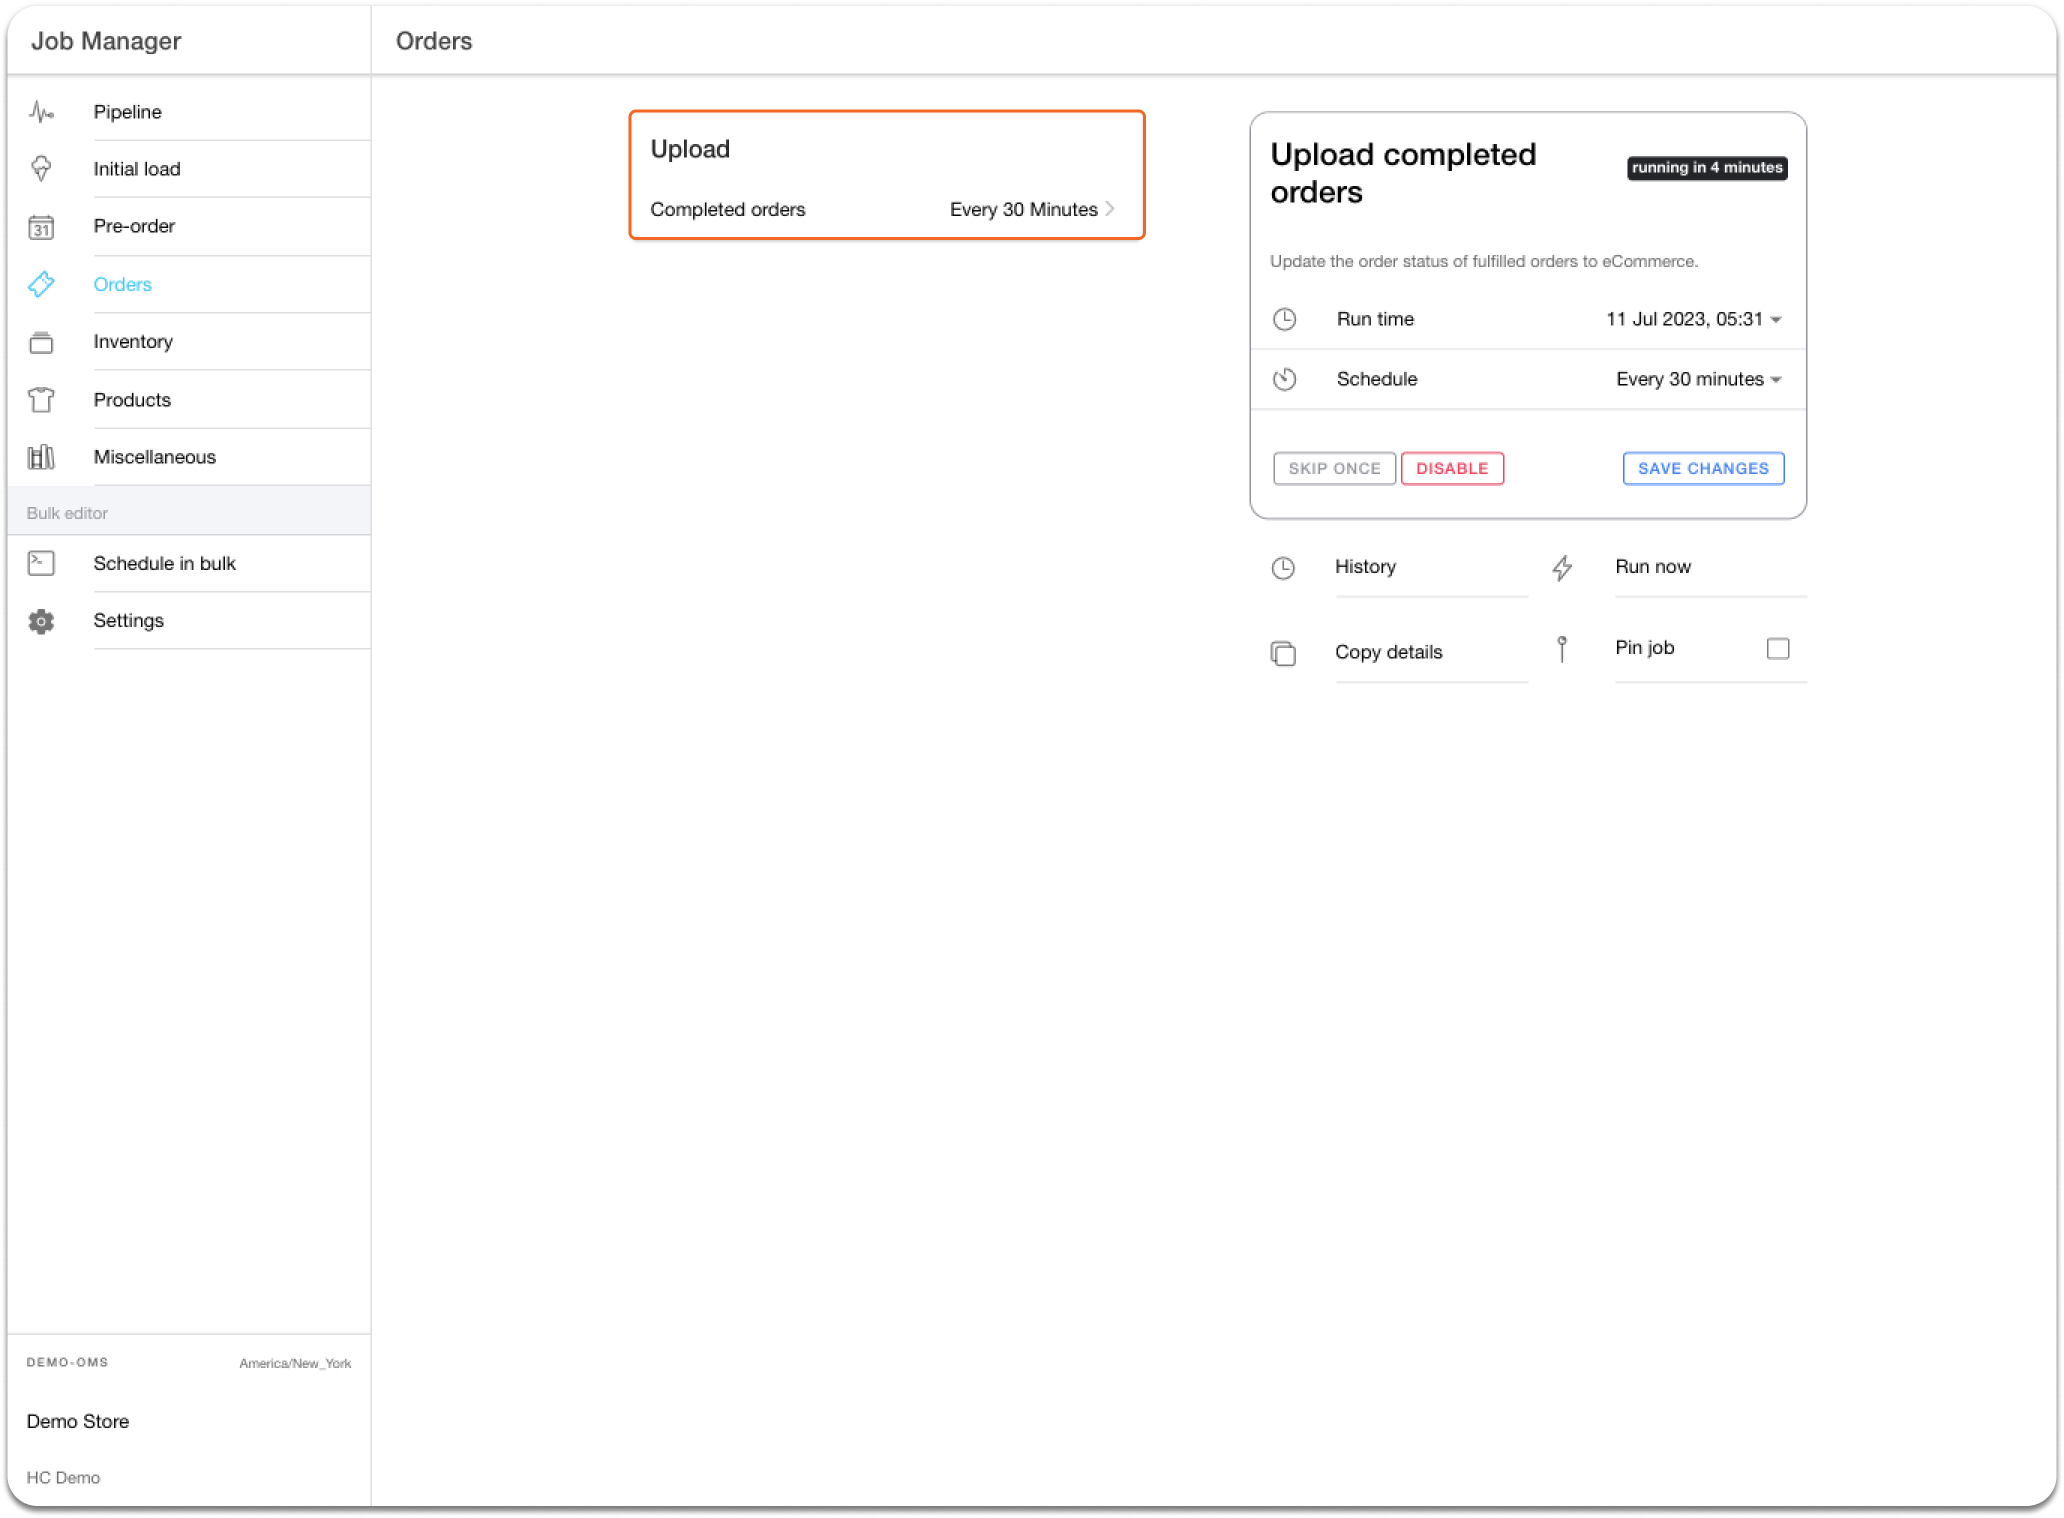Viewport: 2064px width, 1518px height.
Task: Open job History
Action: pos(1365,567)
